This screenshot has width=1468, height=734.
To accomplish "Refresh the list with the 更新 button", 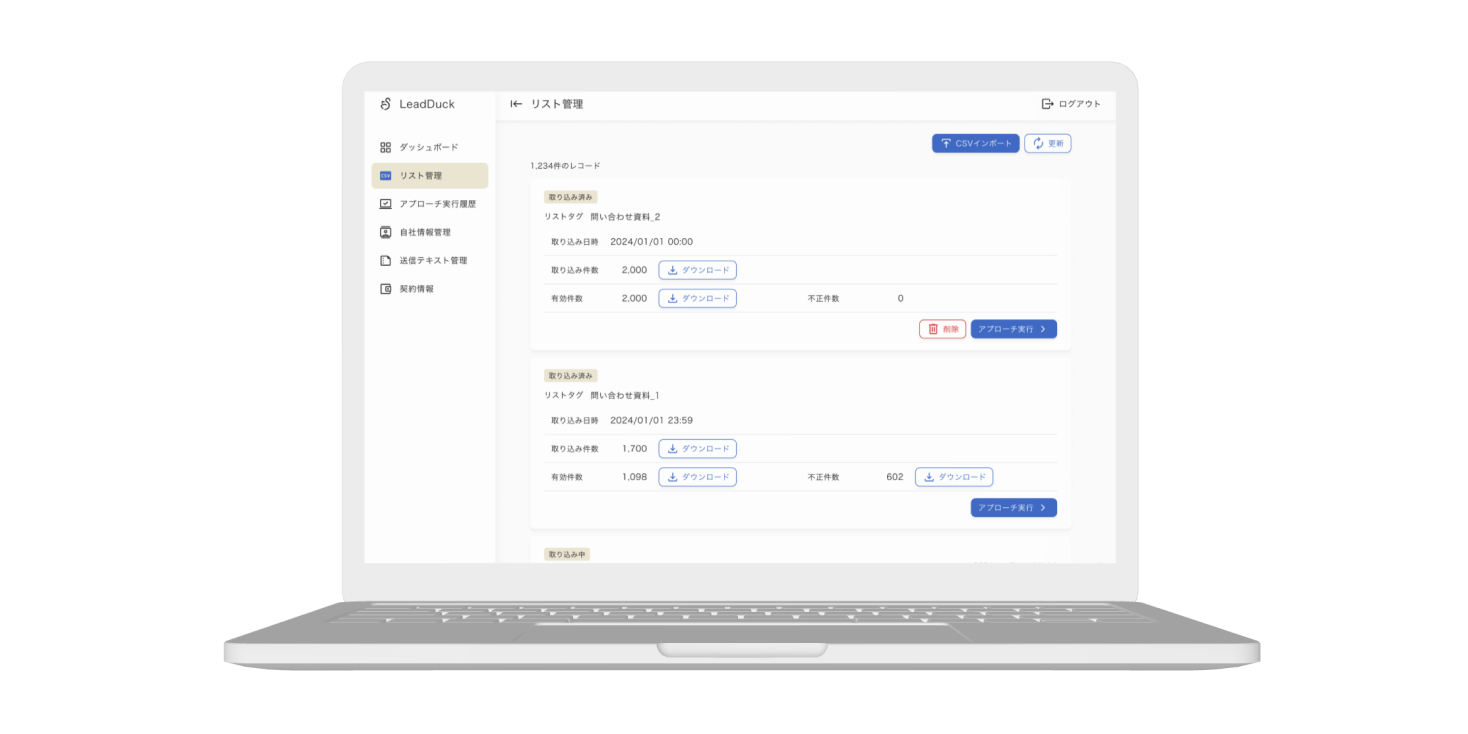I will (x=1047, y=144).
